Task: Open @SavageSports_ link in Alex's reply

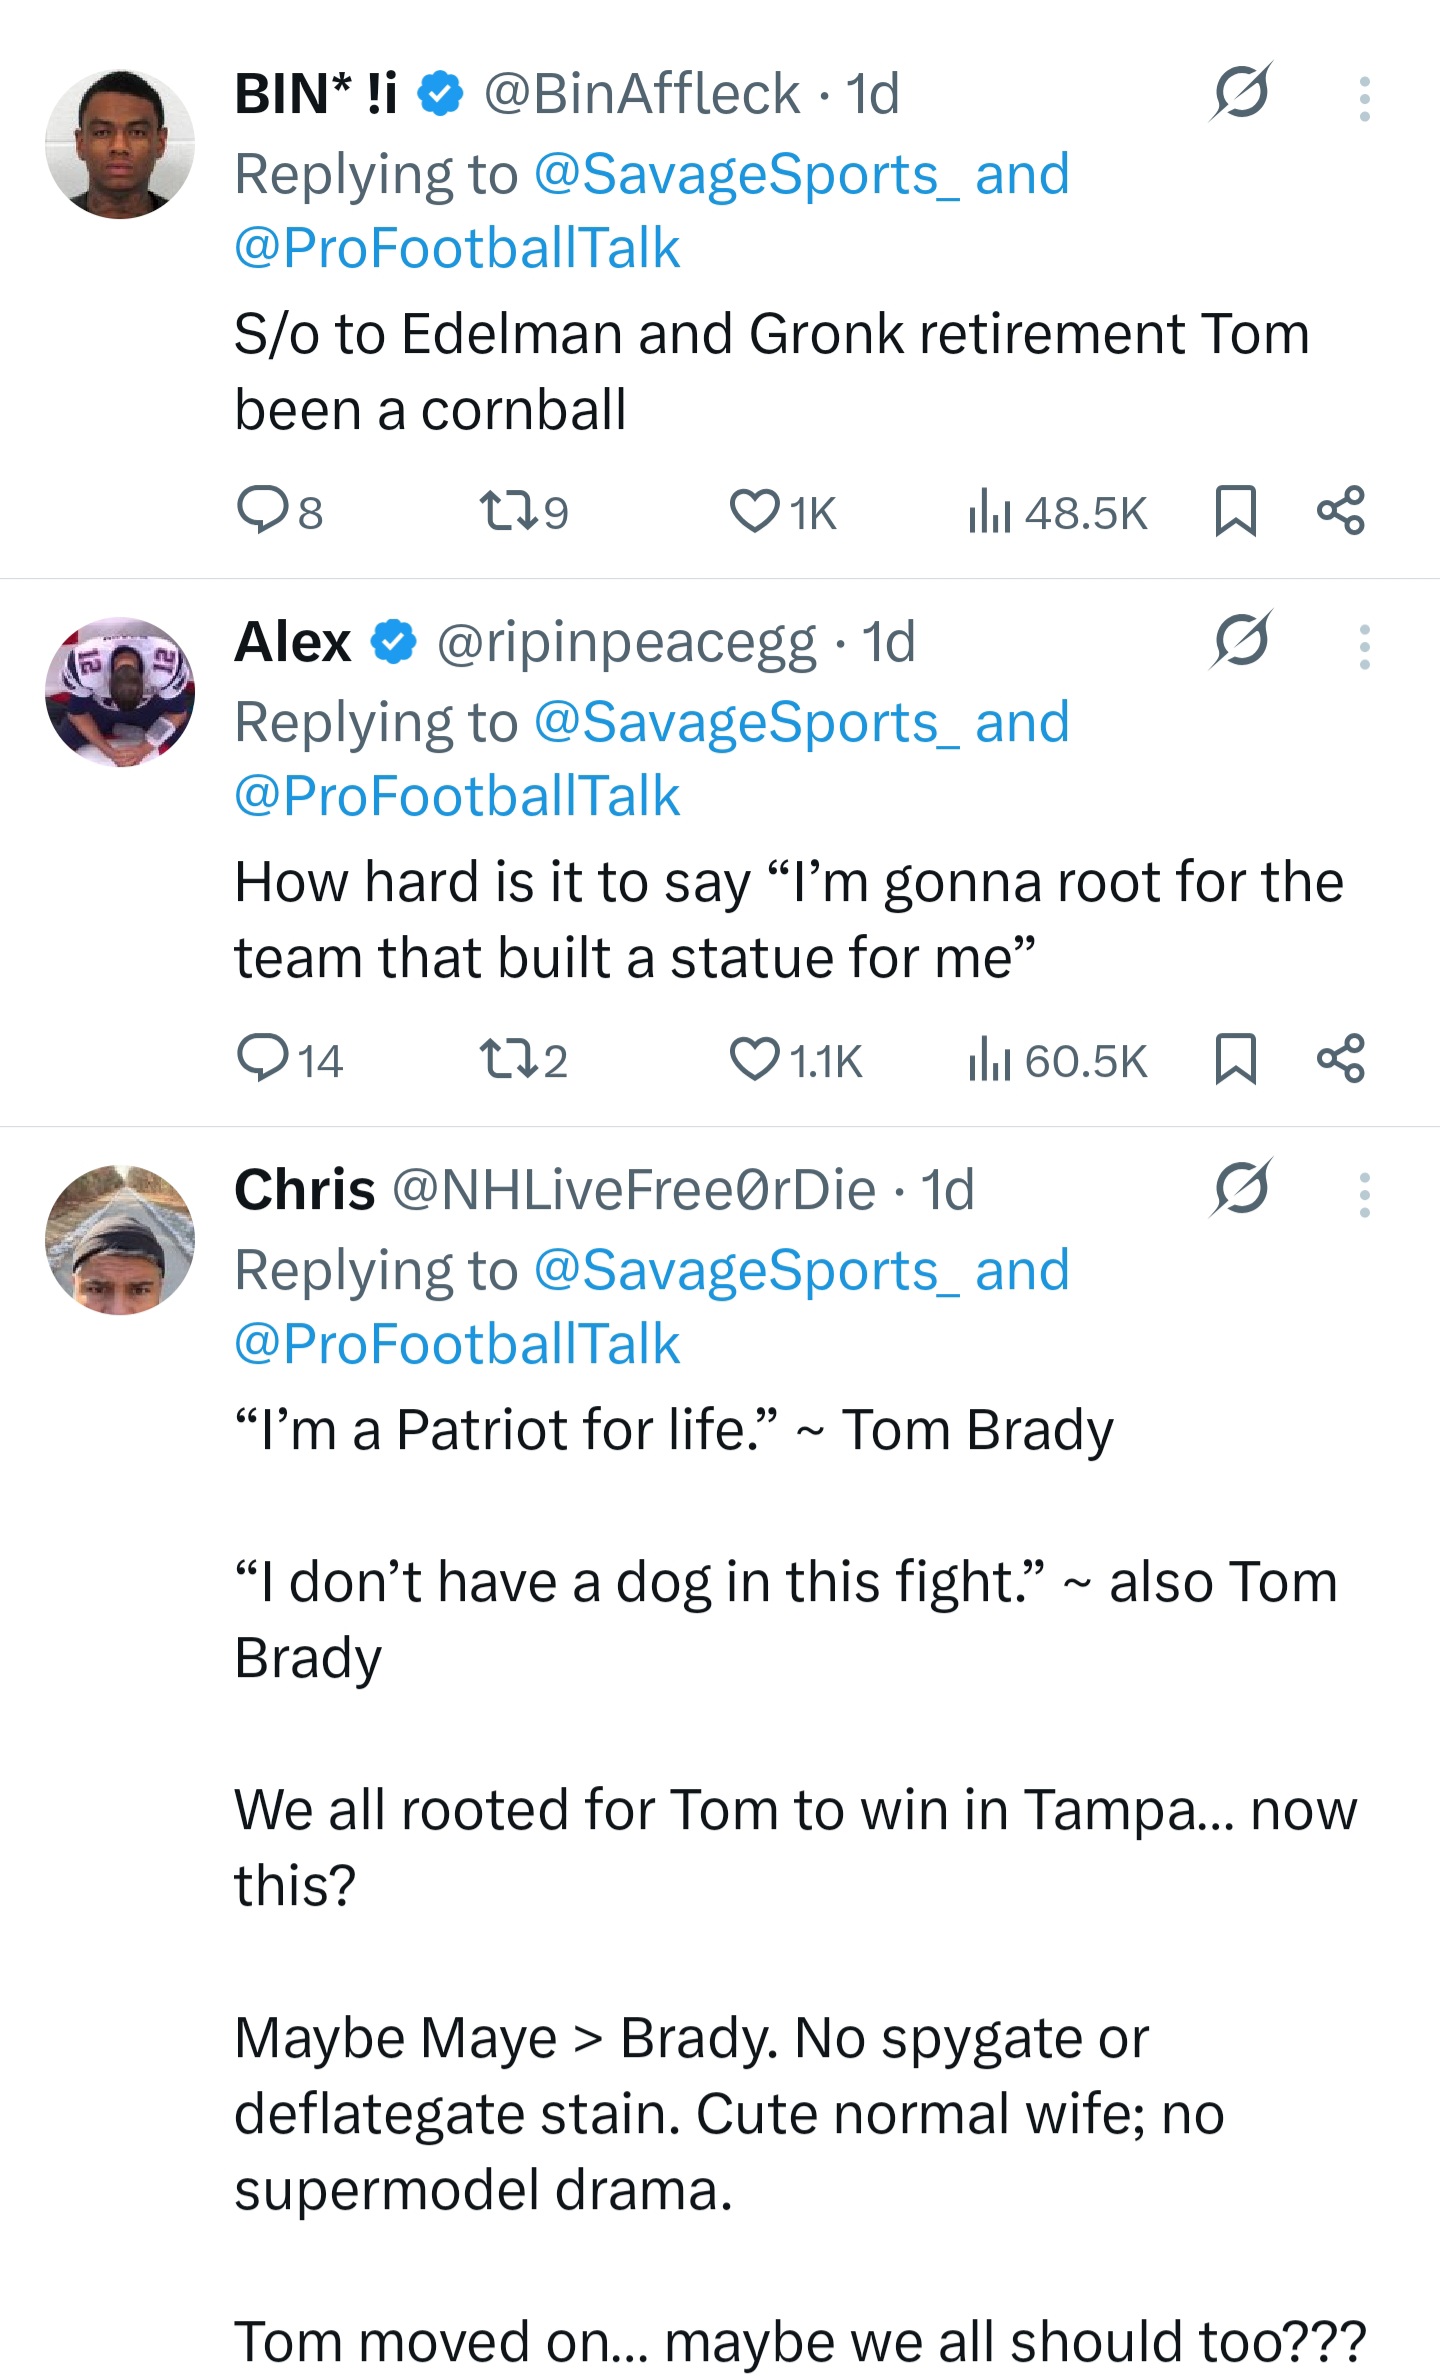Action: click(746, 722)
